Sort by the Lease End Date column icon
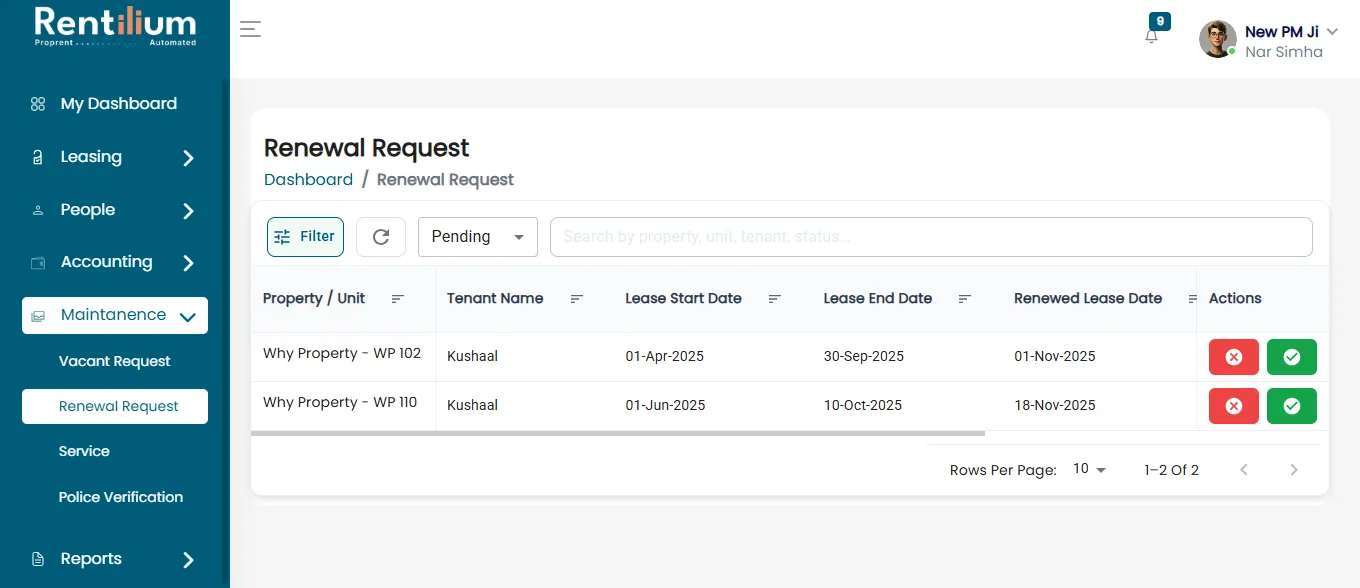 coord(965,299)
